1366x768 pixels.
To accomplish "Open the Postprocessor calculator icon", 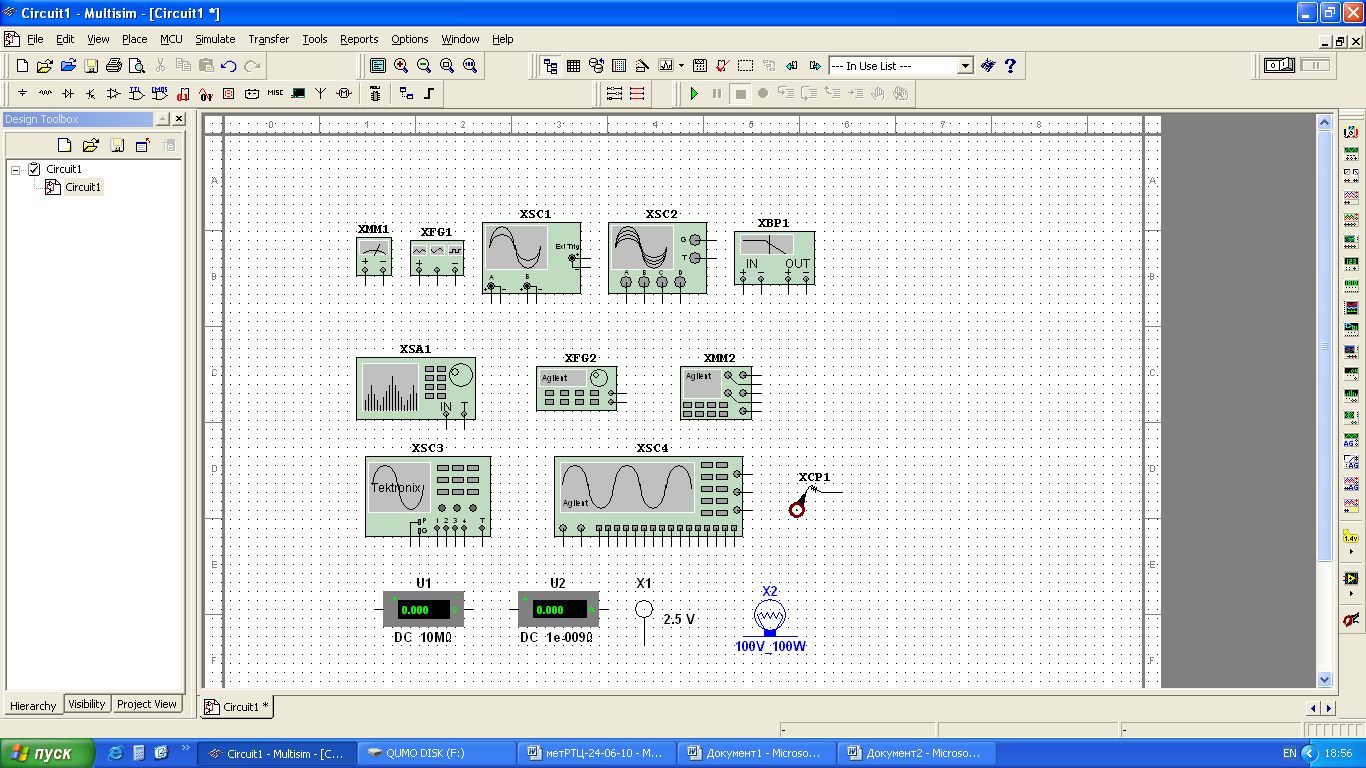I will click(x=700, y=66).
